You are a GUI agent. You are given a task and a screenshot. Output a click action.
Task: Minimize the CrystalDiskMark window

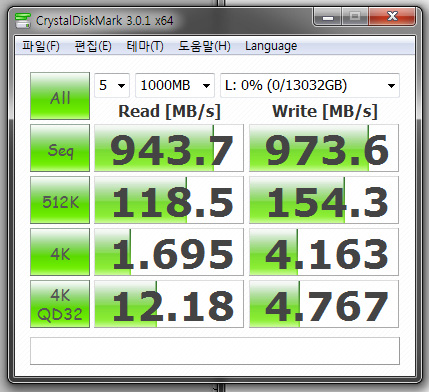[x=328, y=17]
